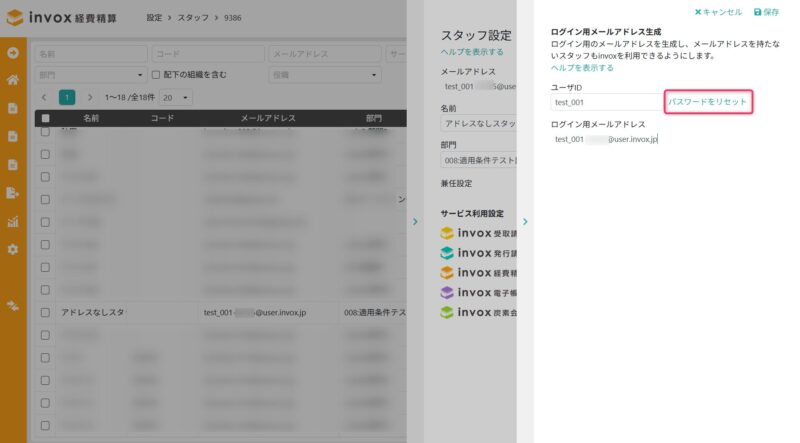The height and width of the screenshot is (443, 800).
Task: Focus the 名前 search filter field
Action: 91,54
